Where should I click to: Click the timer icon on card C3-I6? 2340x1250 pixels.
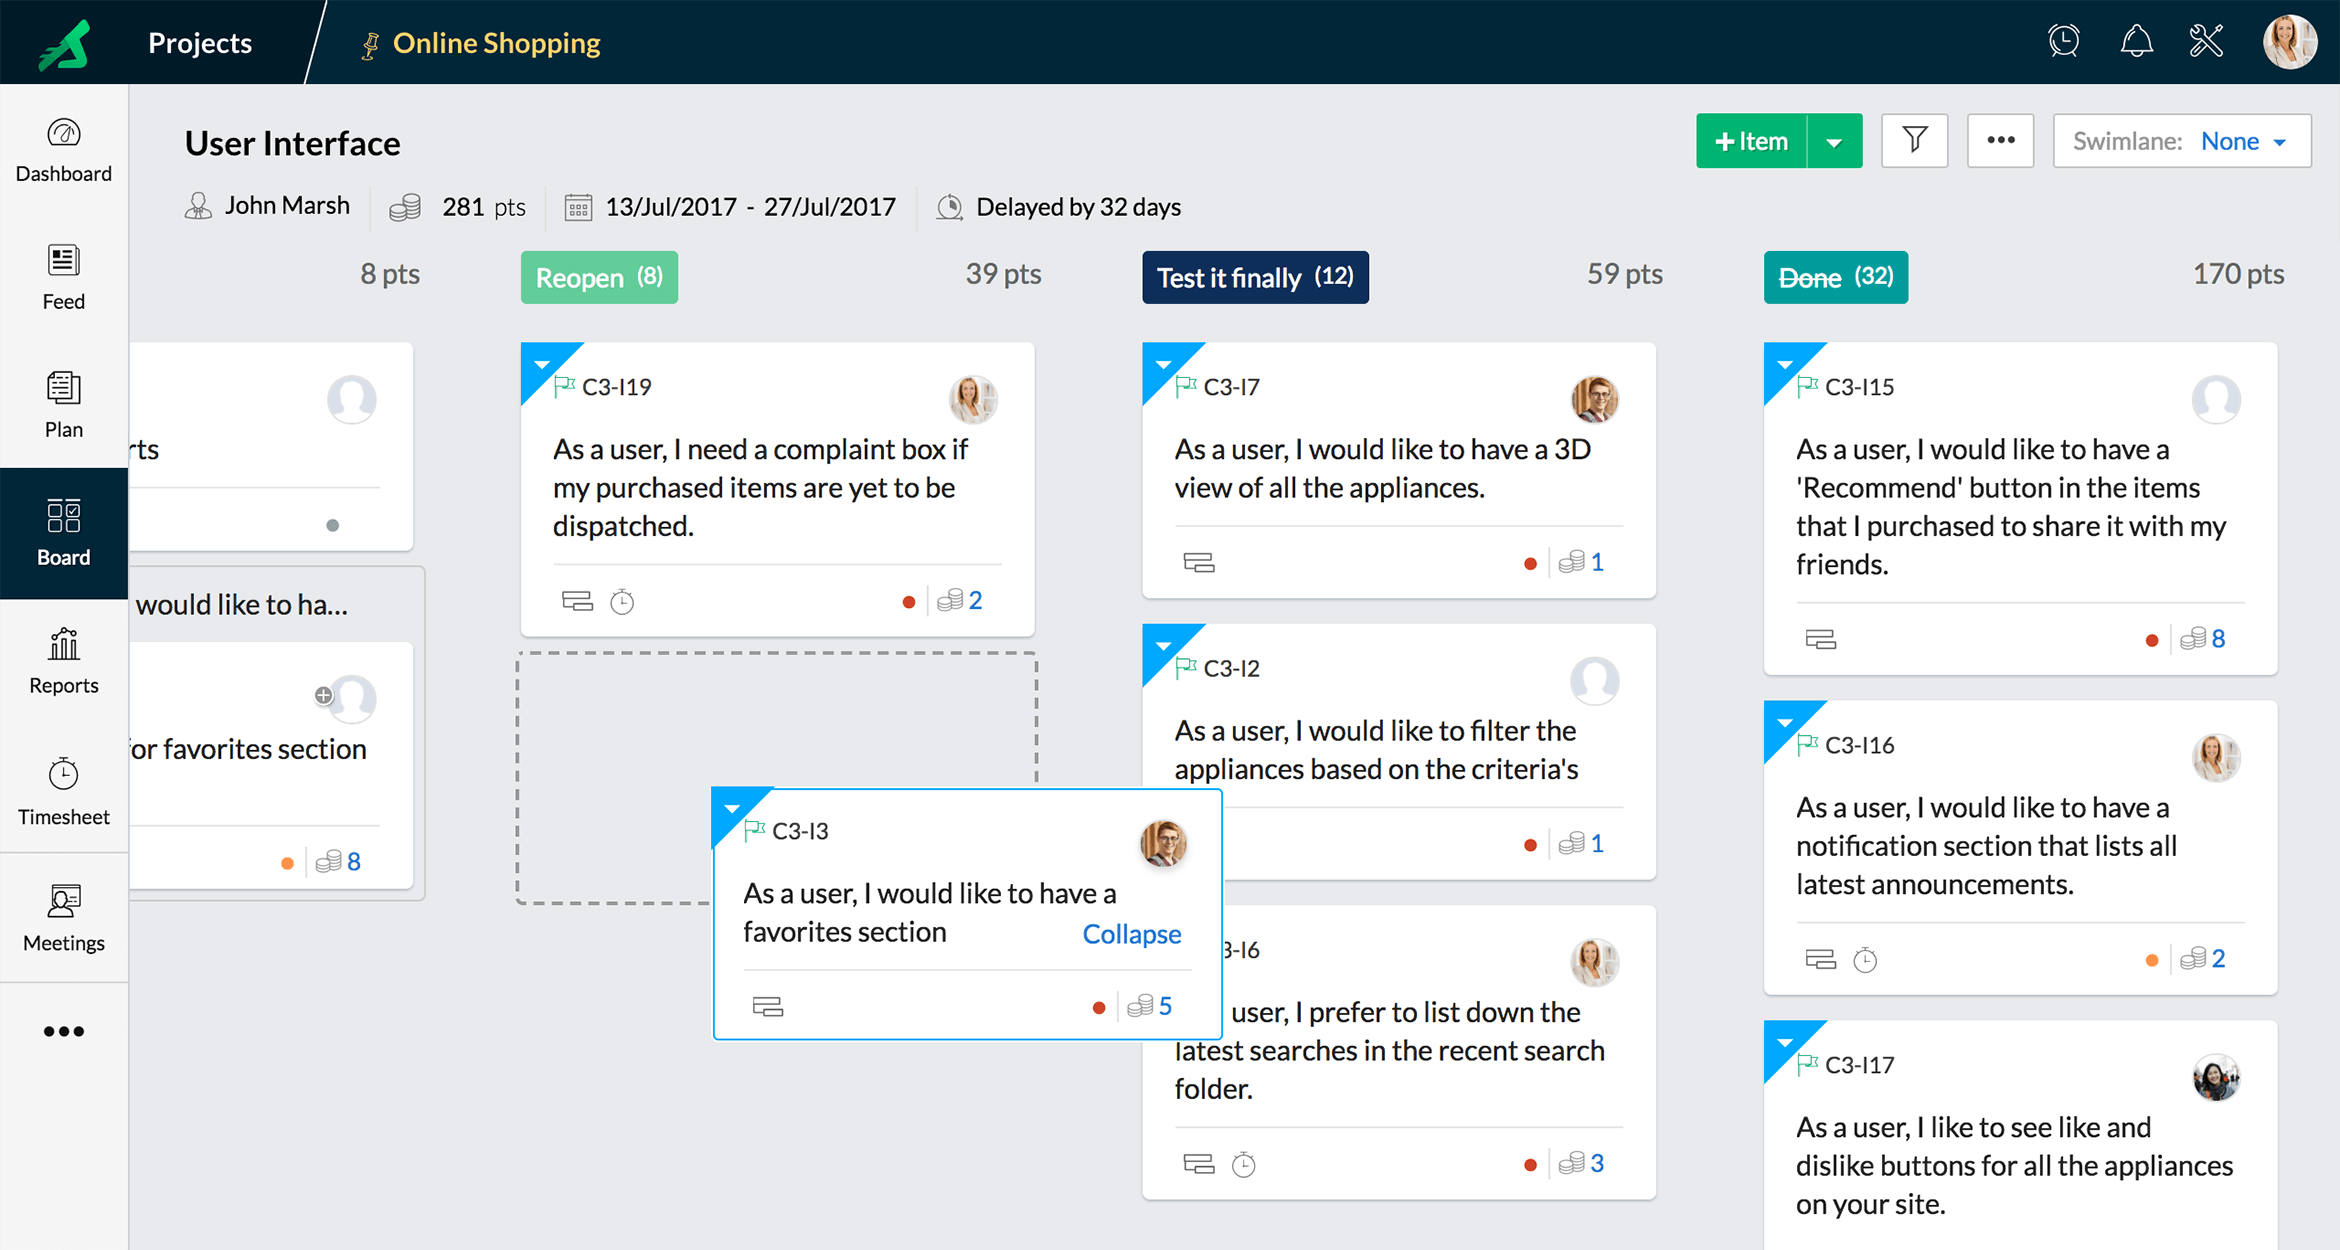click(1244, 1164)
